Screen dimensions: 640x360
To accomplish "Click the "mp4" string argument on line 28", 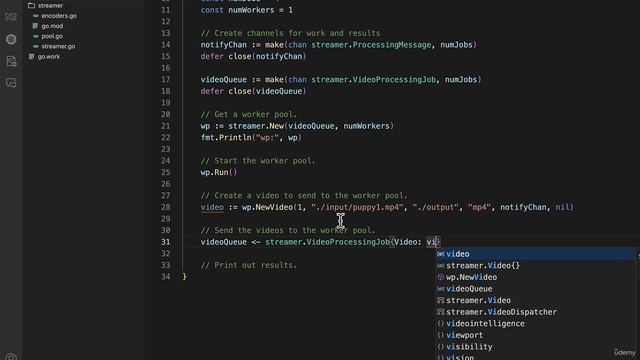I will (x=479, y=207).
